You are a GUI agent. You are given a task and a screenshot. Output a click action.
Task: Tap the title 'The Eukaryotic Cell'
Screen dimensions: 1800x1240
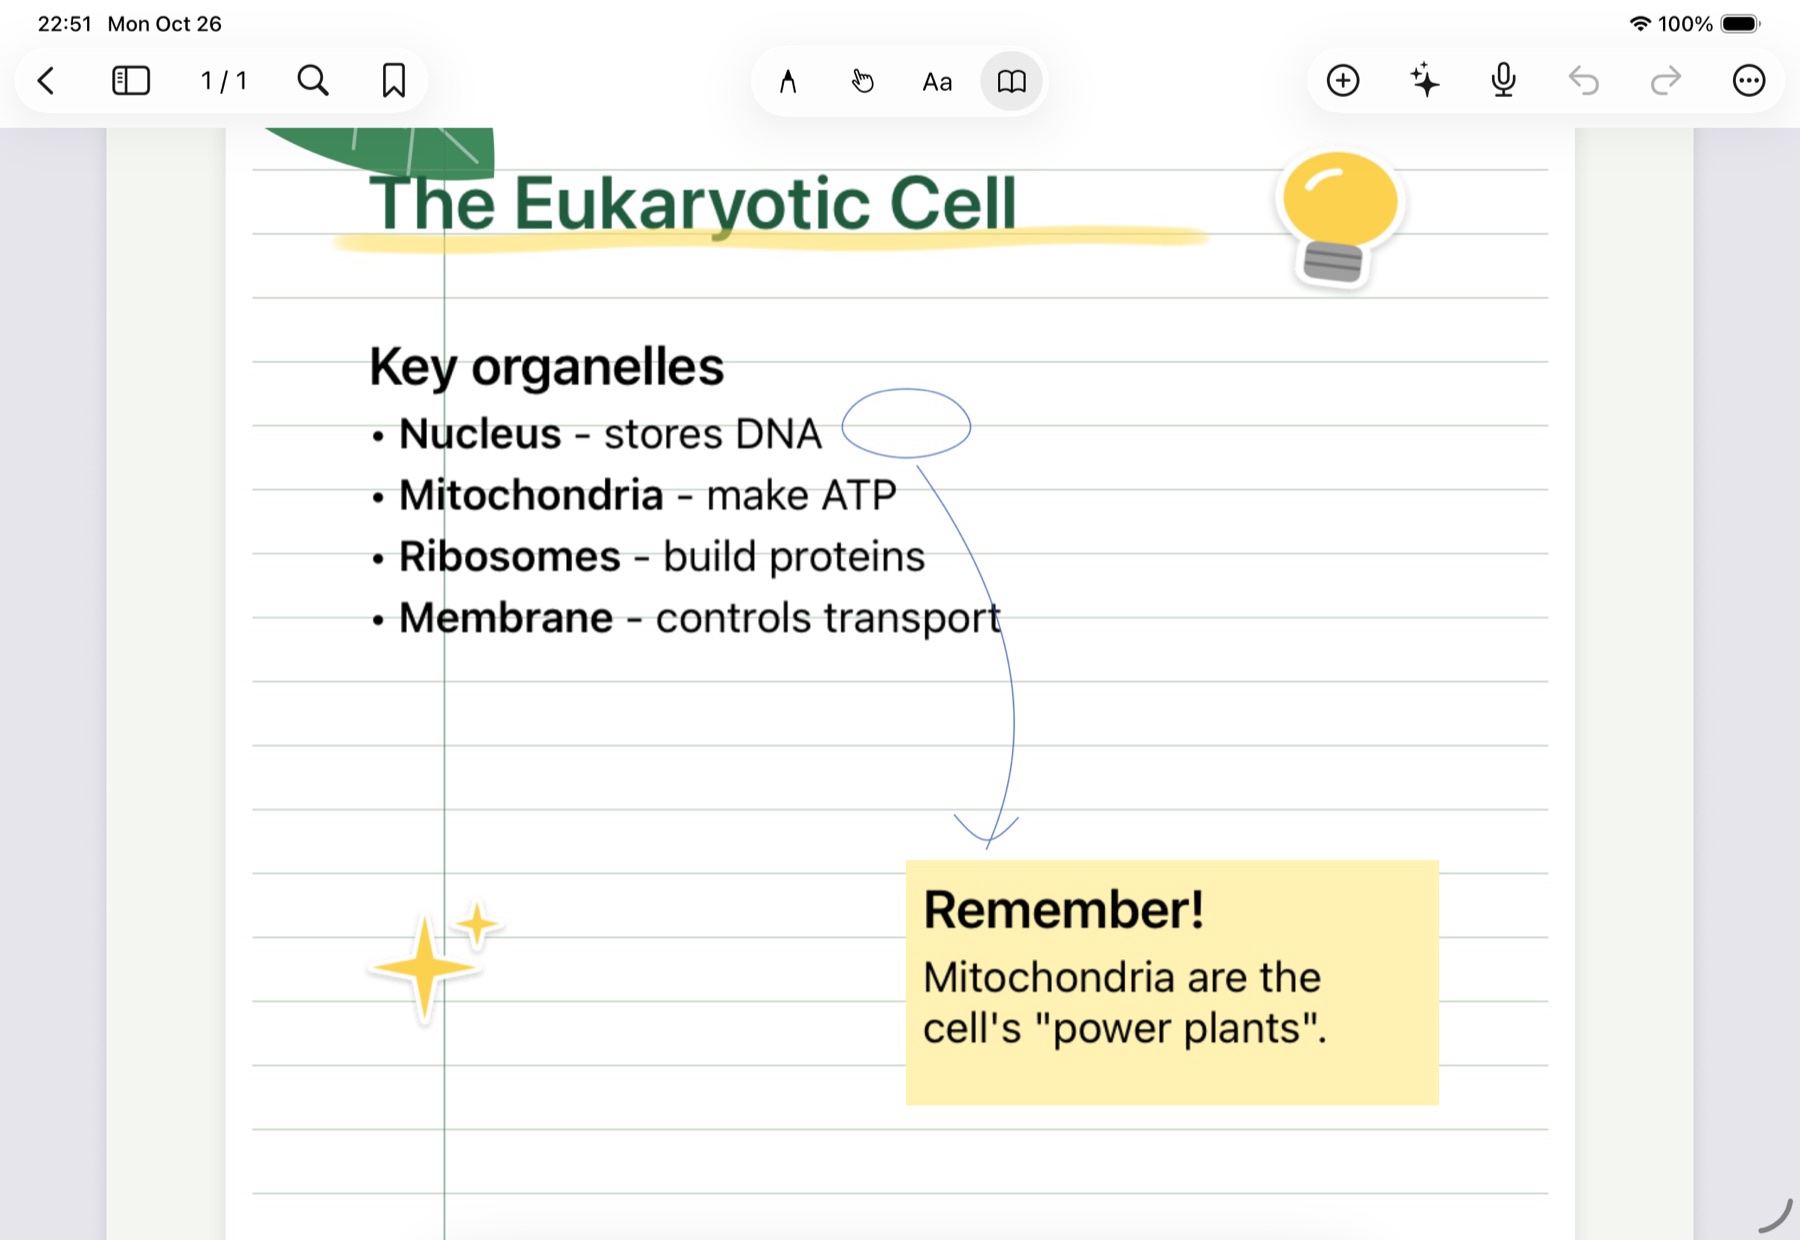(692, 203)
